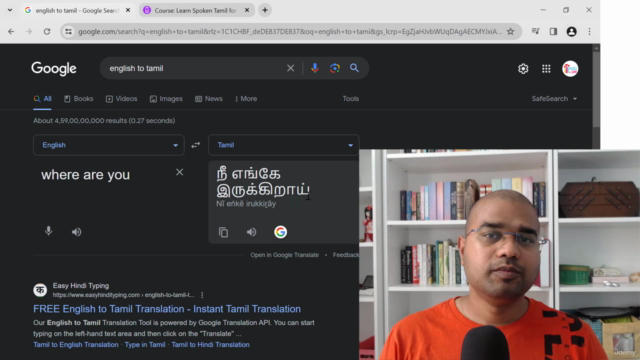The height and width of the screenshot is (360, 640).
Task: Open Type in Tamil sublink
Action: coord(145,344)
